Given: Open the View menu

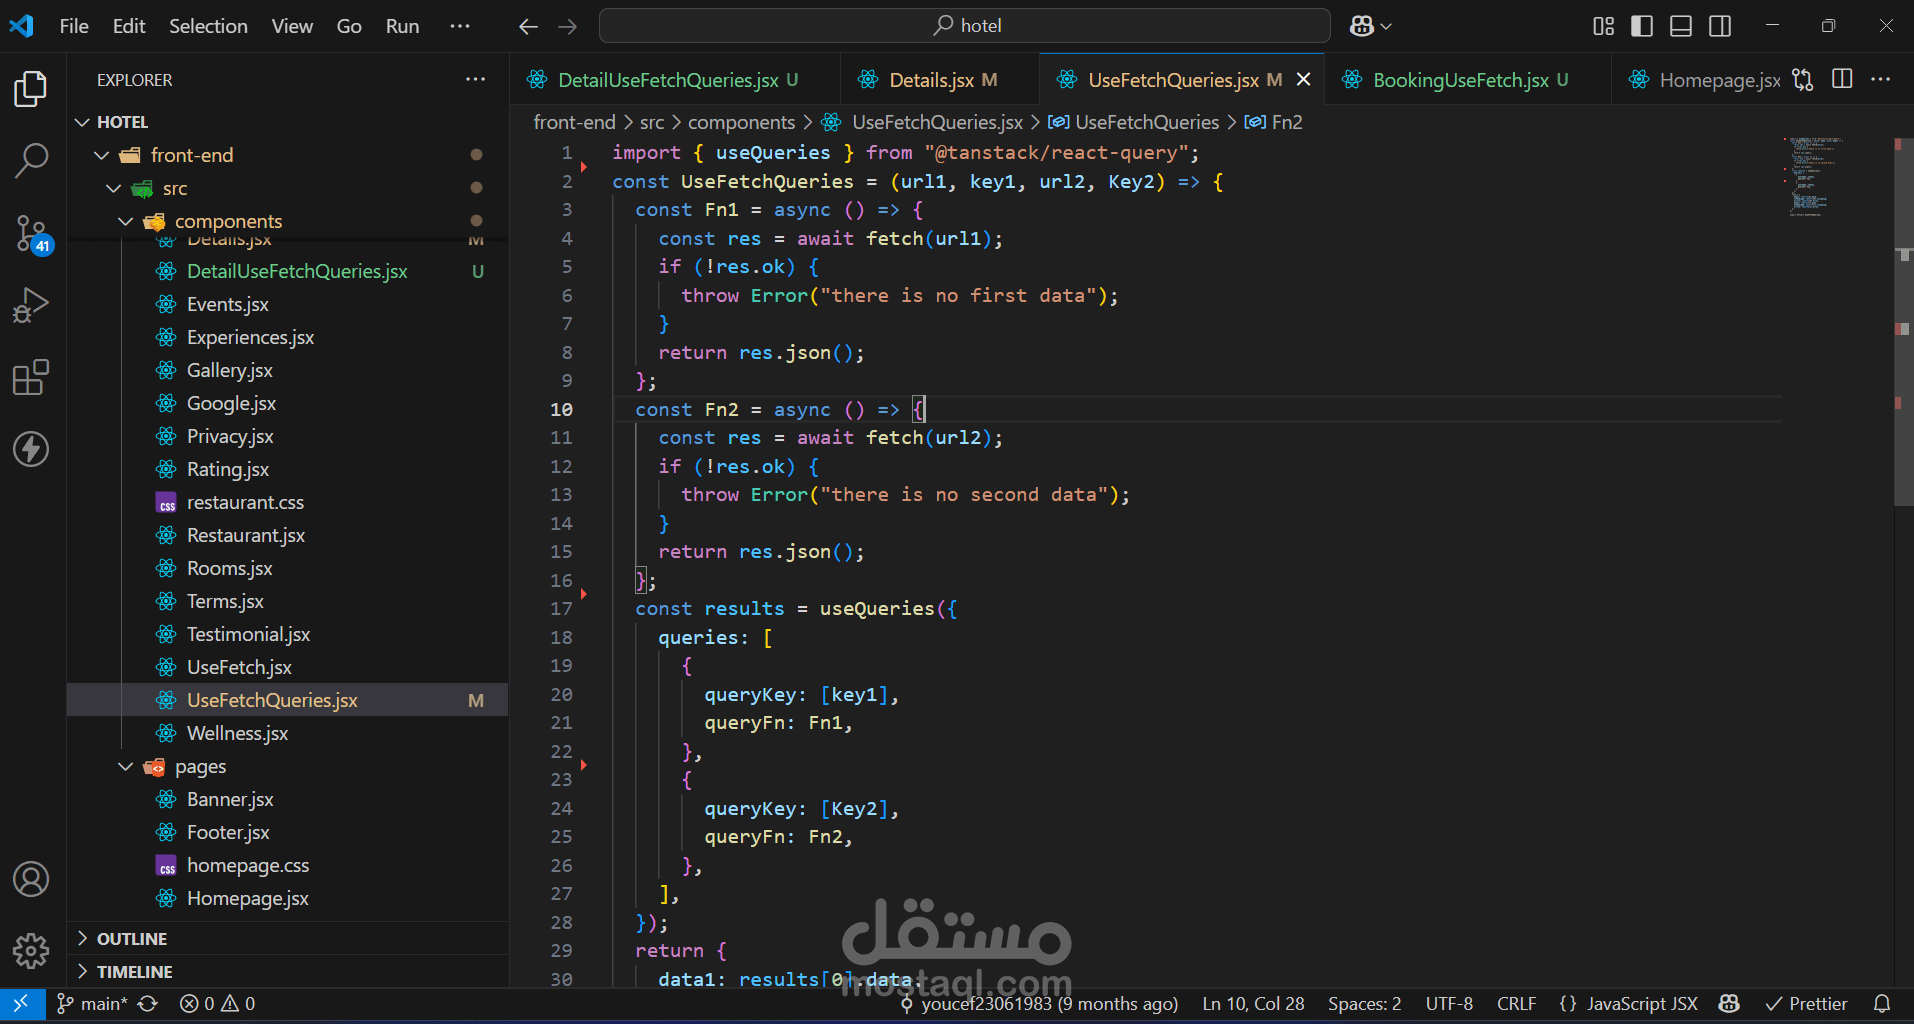Looking at the screenshot, I should tap(292, 26).
